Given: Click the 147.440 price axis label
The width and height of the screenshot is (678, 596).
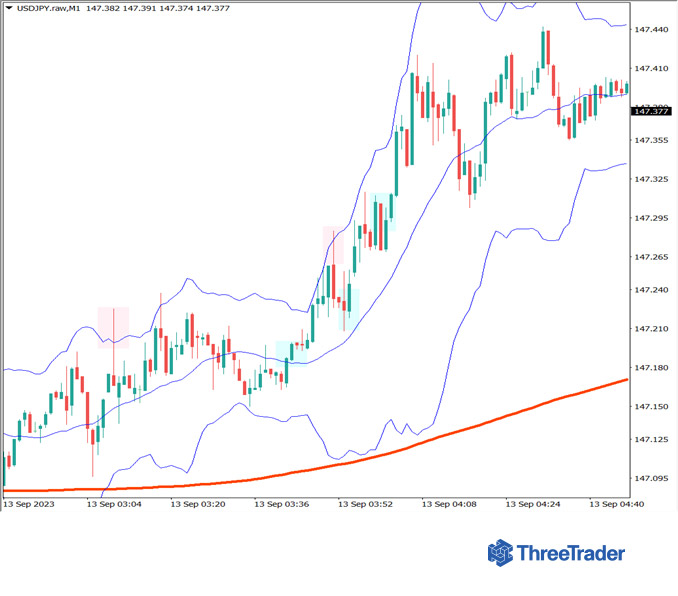Looking at the screenshot, I should pyautogui.click(x=650, y=30).
